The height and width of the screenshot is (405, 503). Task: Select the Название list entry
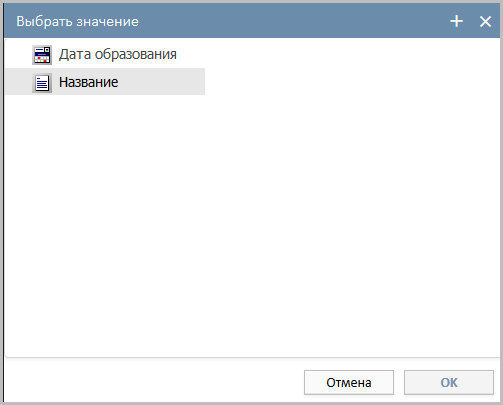(105, 82)
